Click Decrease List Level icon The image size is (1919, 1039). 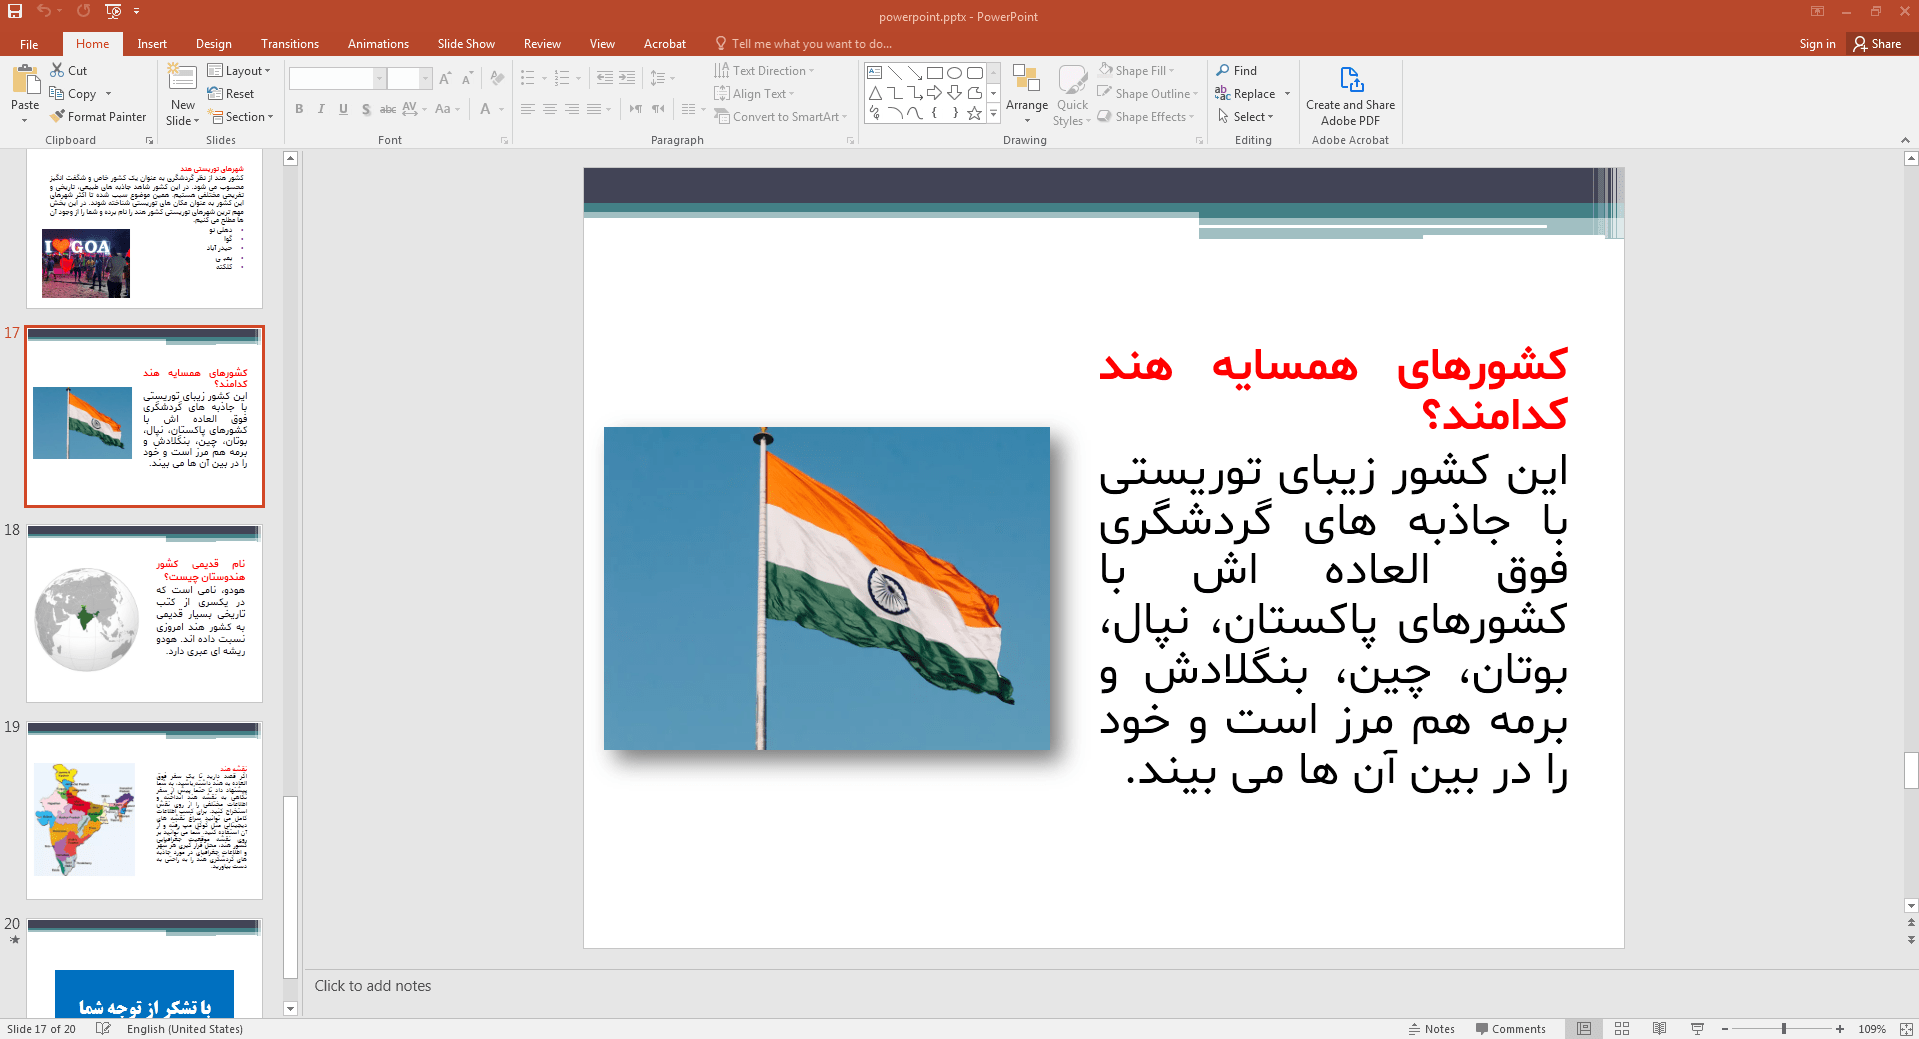(605, 78)
